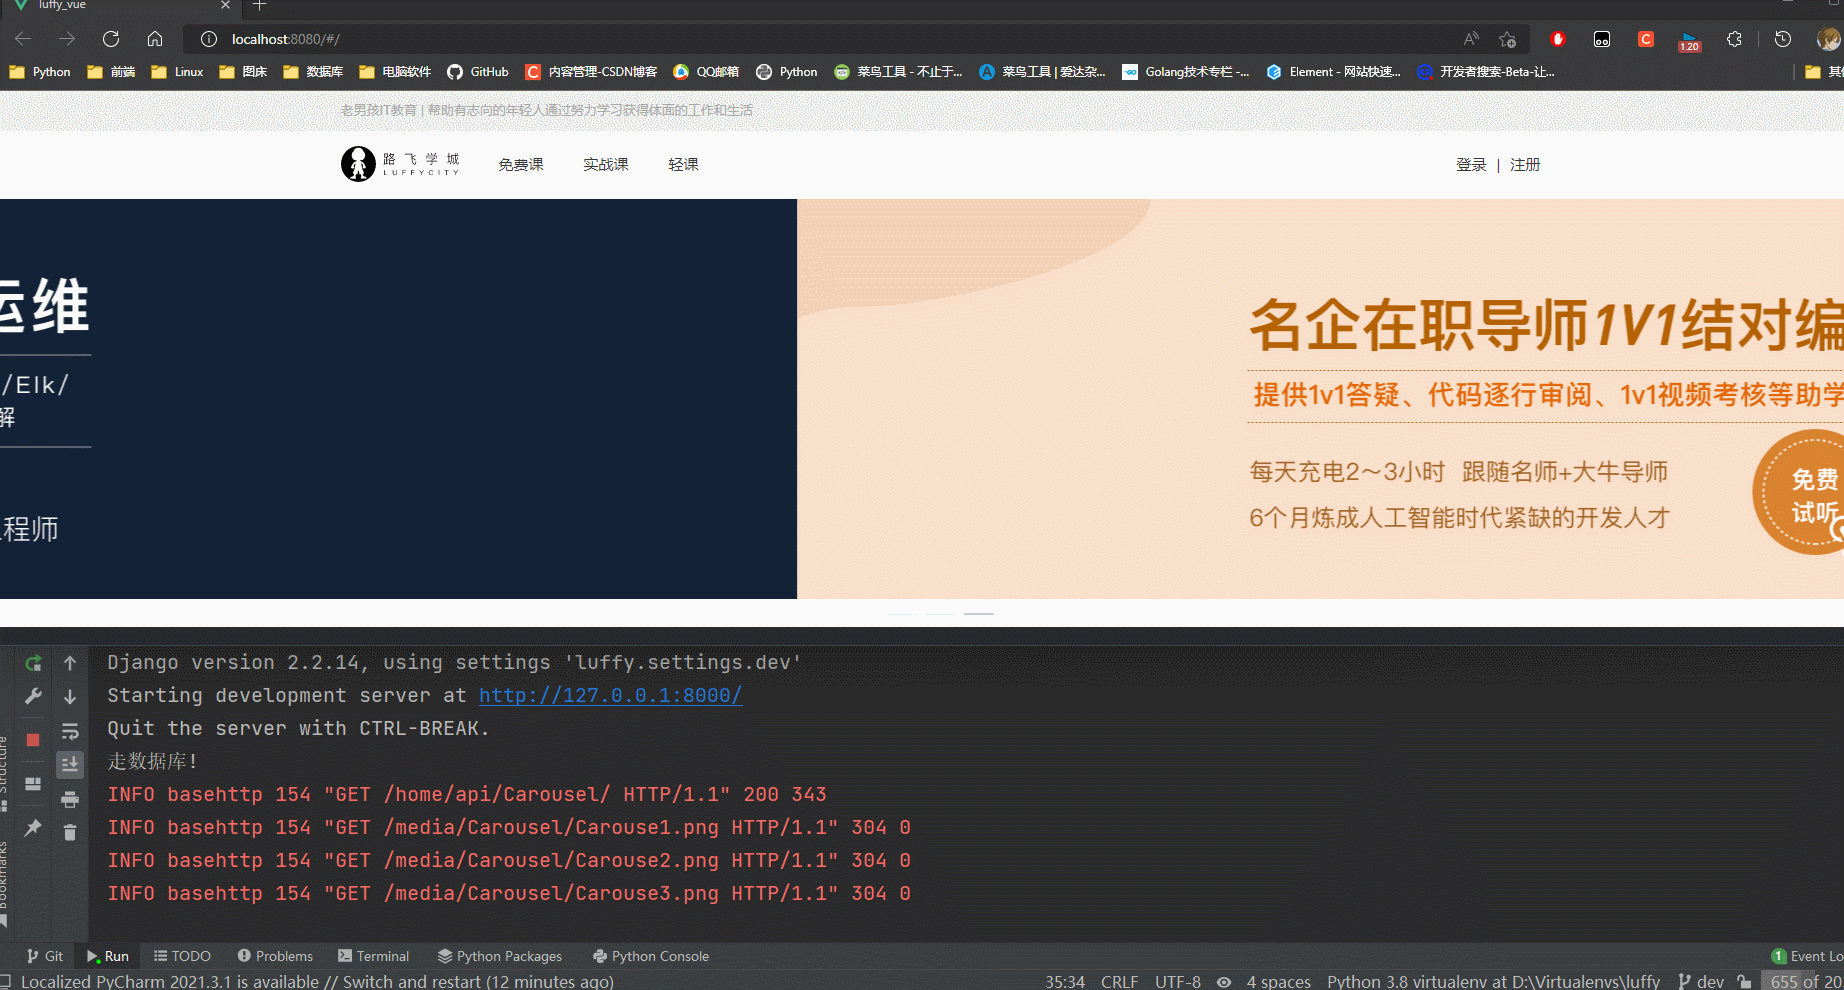Switch to the Run tool tab
This screenshot has height=990, width=1844.
[108, 956]
